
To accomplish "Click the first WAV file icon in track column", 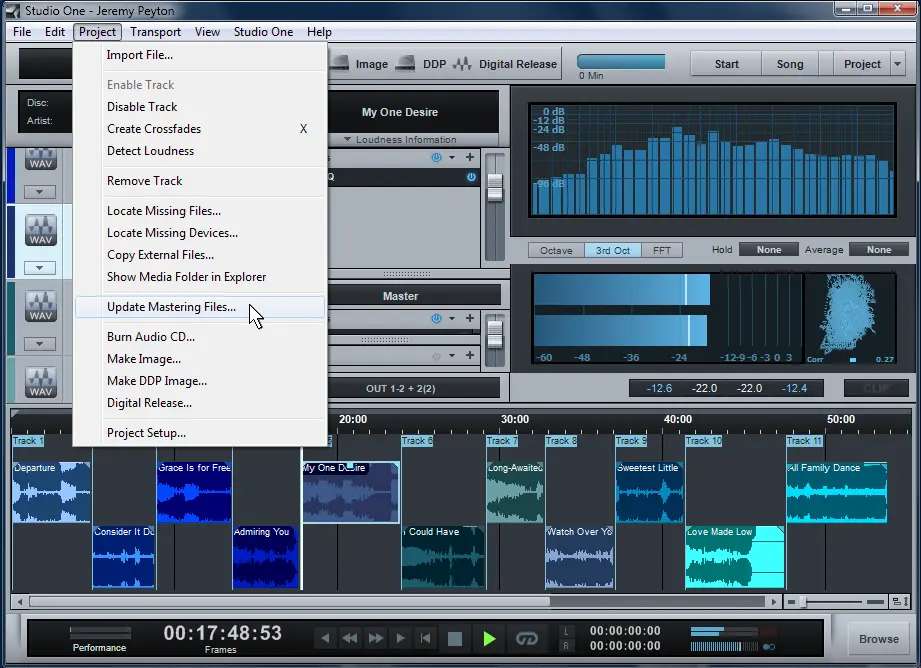I will tap(41, 159).
